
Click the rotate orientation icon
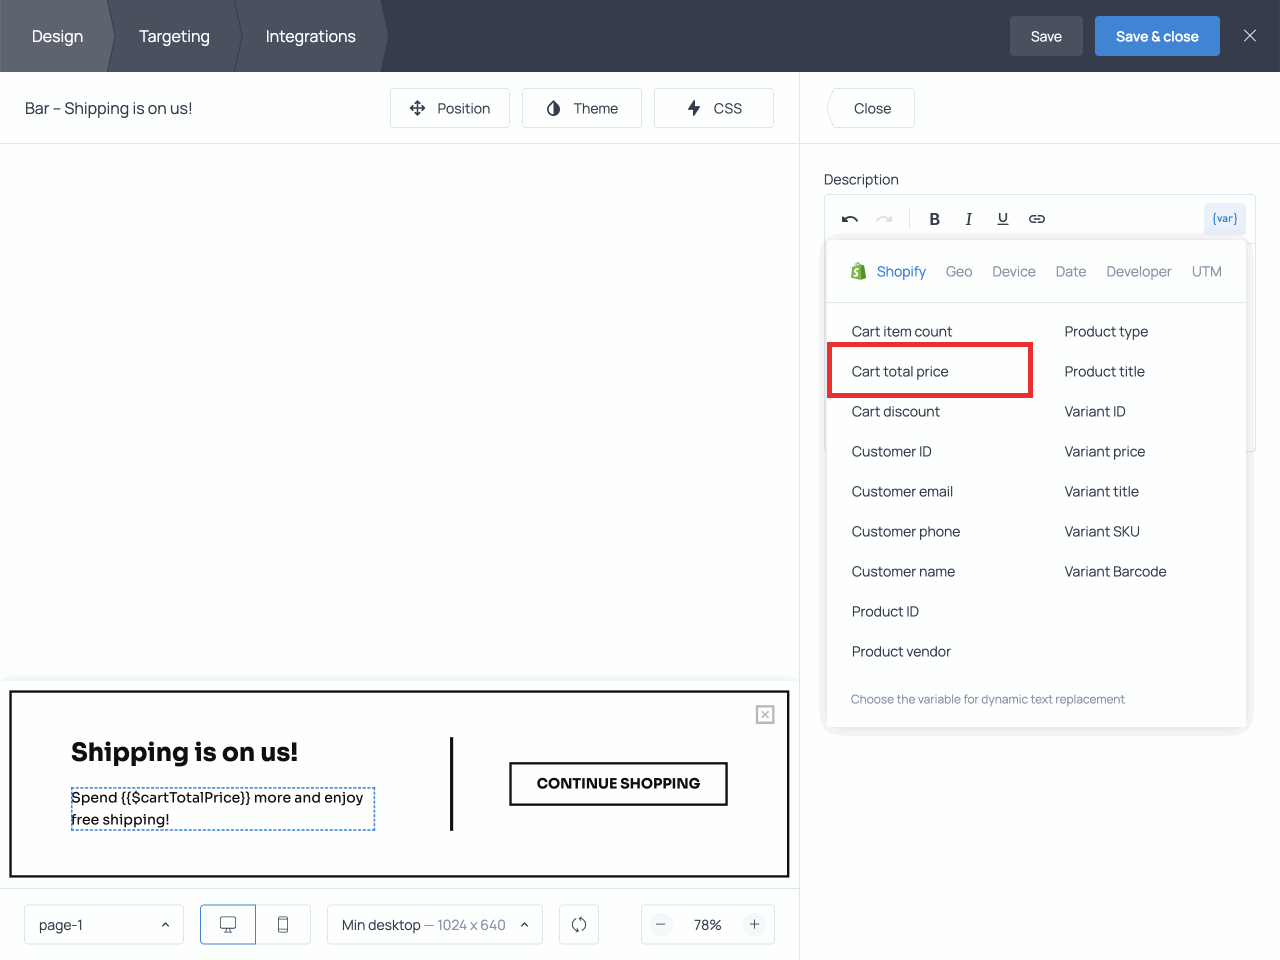click(x=579, y=925)
